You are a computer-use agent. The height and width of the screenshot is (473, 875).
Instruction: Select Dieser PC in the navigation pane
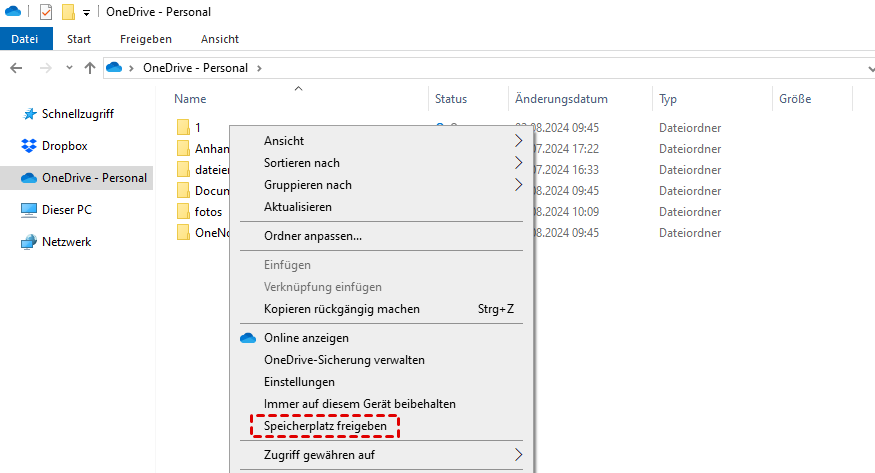66,210
